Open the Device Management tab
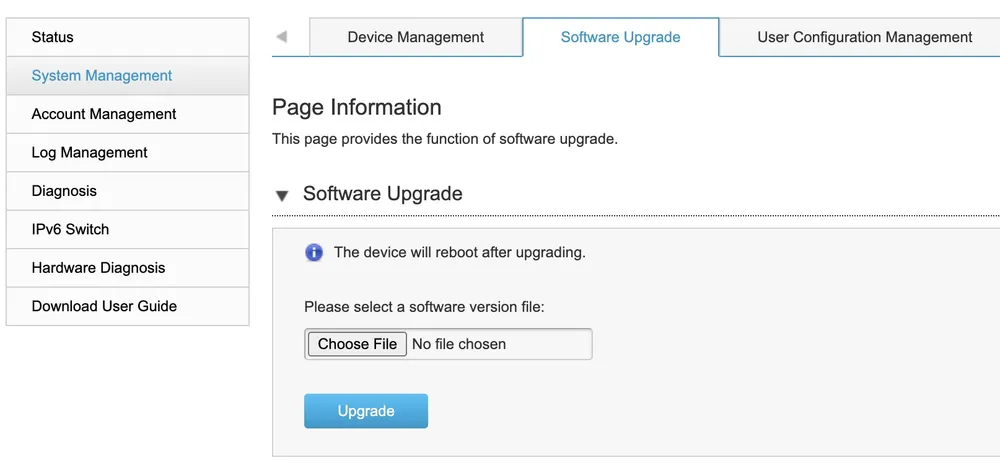The height and width of the screenshot is (465, 1000). point(416,37)
